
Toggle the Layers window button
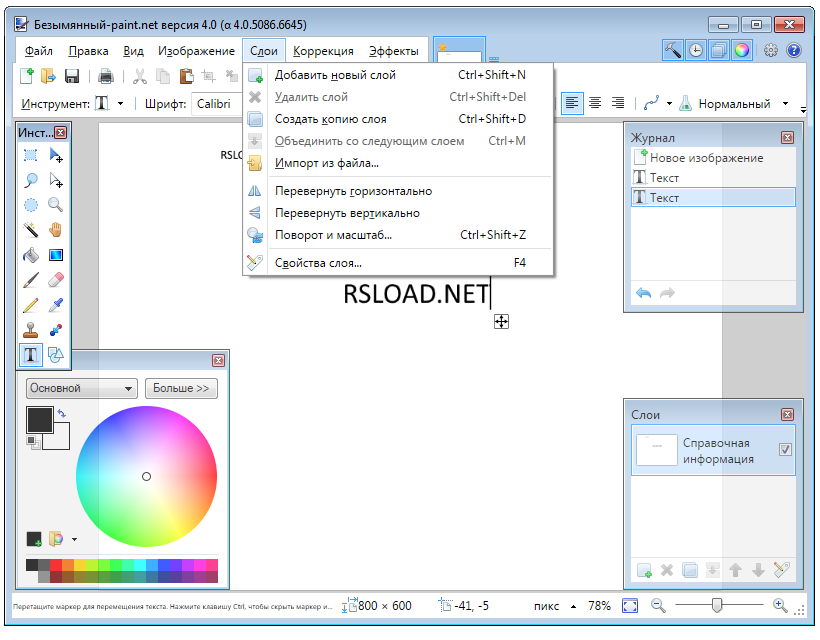(719, 50)
